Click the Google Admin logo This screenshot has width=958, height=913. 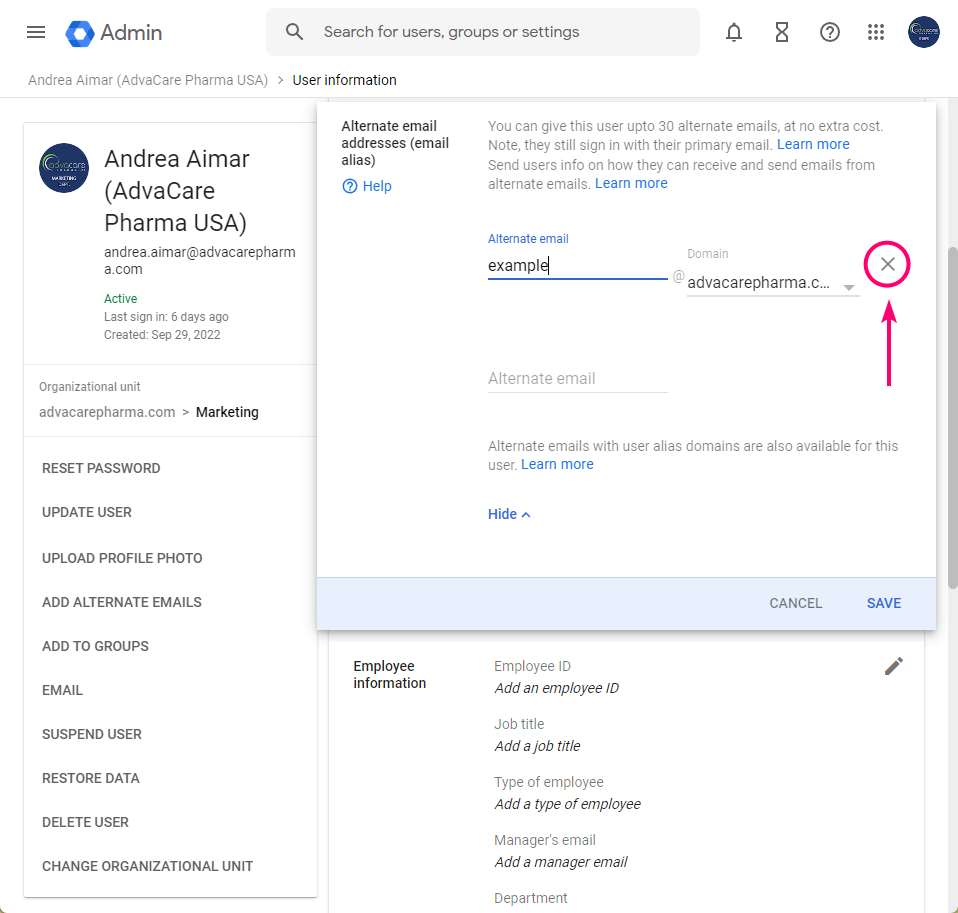click(x=114, y=32)
